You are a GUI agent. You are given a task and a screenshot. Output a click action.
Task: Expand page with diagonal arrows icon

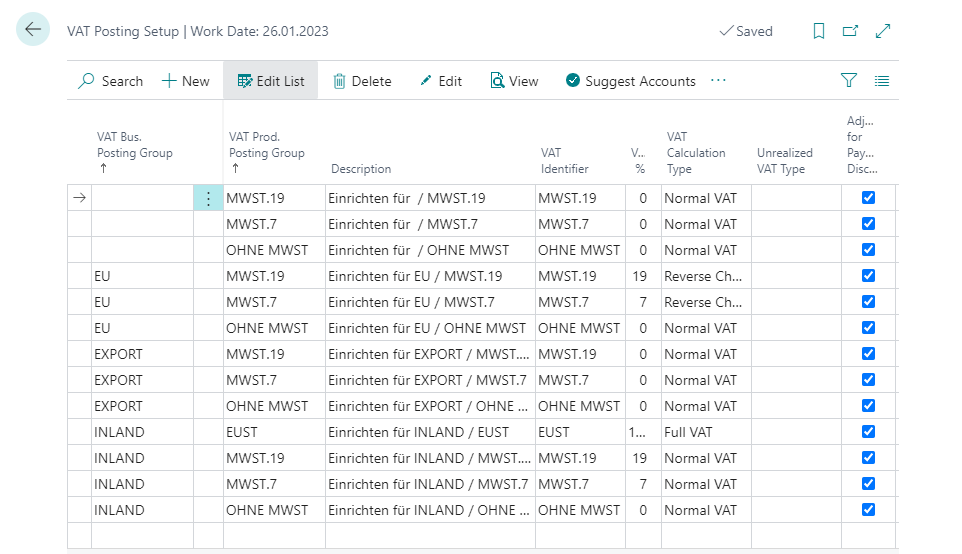click(883, 31)
